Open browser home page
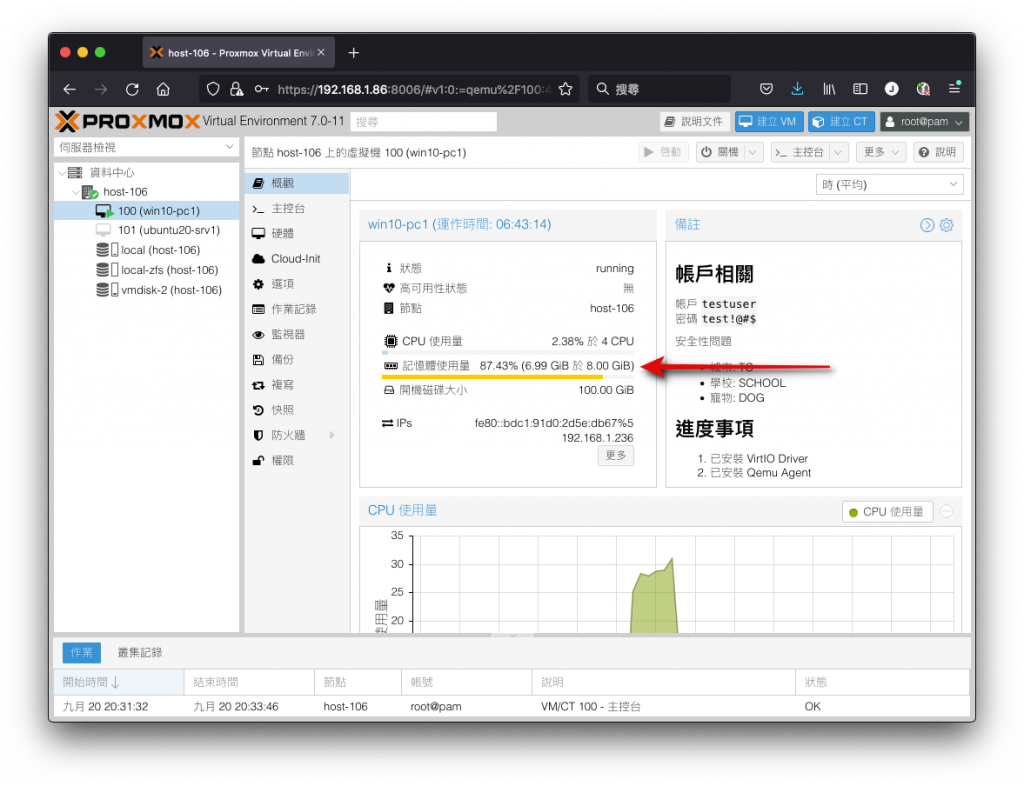 click(163, 89)
